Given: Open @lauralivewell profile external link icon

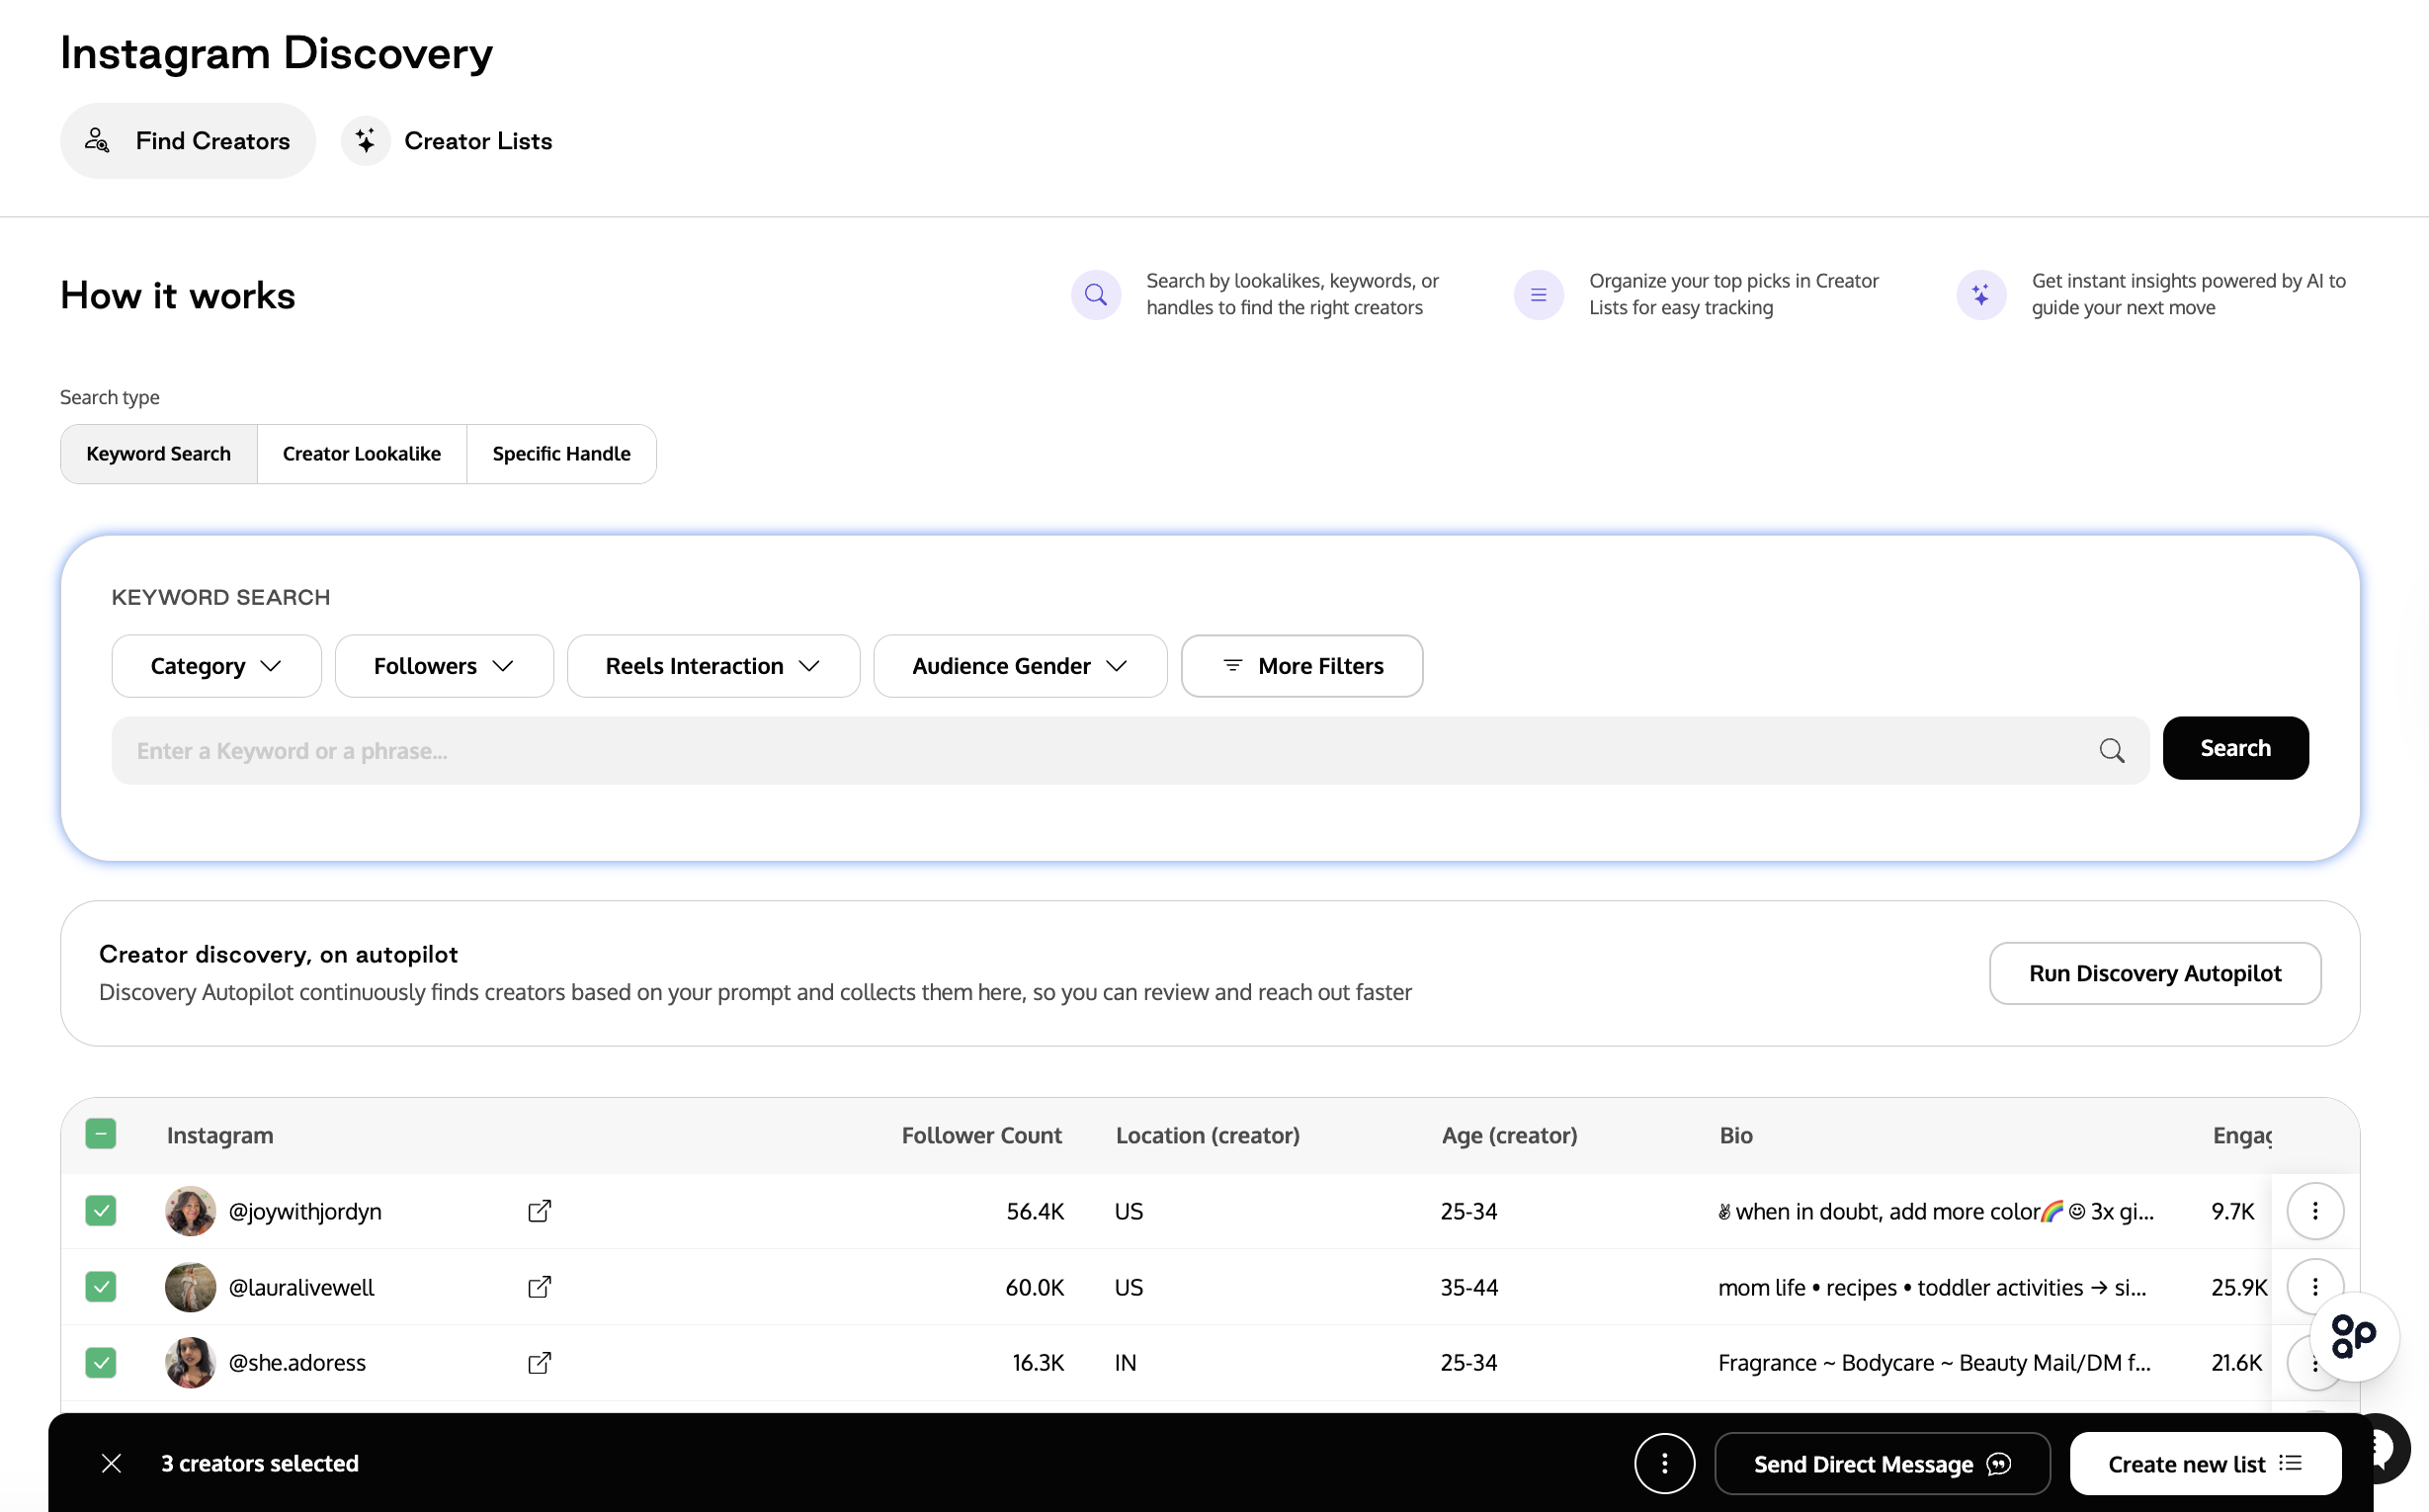Looking at the screenshot, I should point(539,1287).
